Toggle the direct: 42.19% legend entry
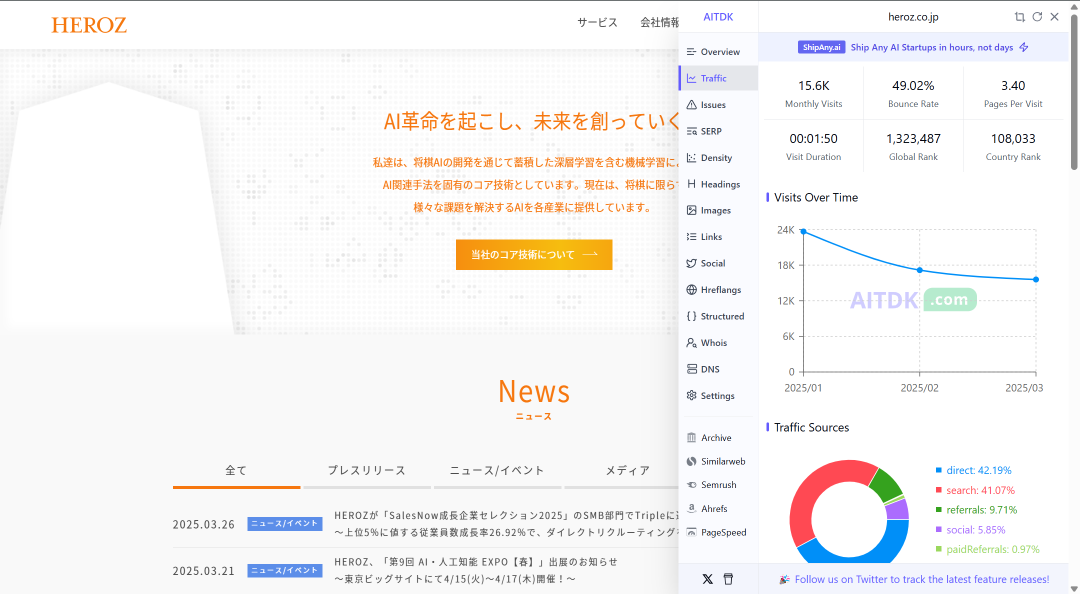The width and height of the screenshot is (1080, 594). 973,470
